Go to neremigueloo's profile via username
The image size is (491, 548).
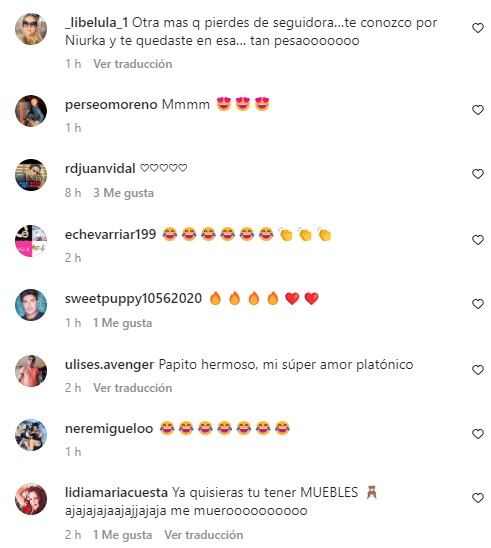(x=109, y=428)
